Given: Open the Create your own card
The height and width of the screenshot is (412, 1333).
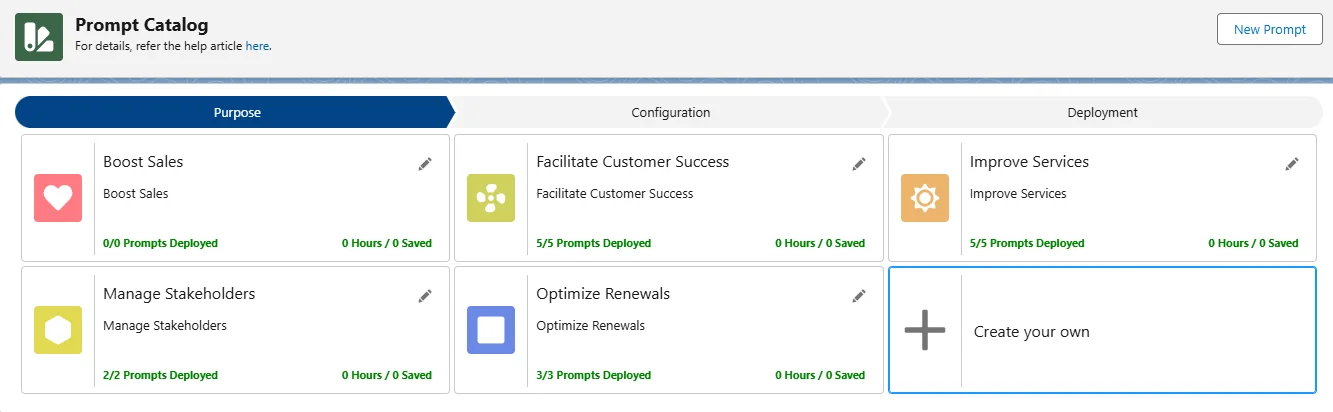Looking at the screenshot, I should coord(1032,332).
